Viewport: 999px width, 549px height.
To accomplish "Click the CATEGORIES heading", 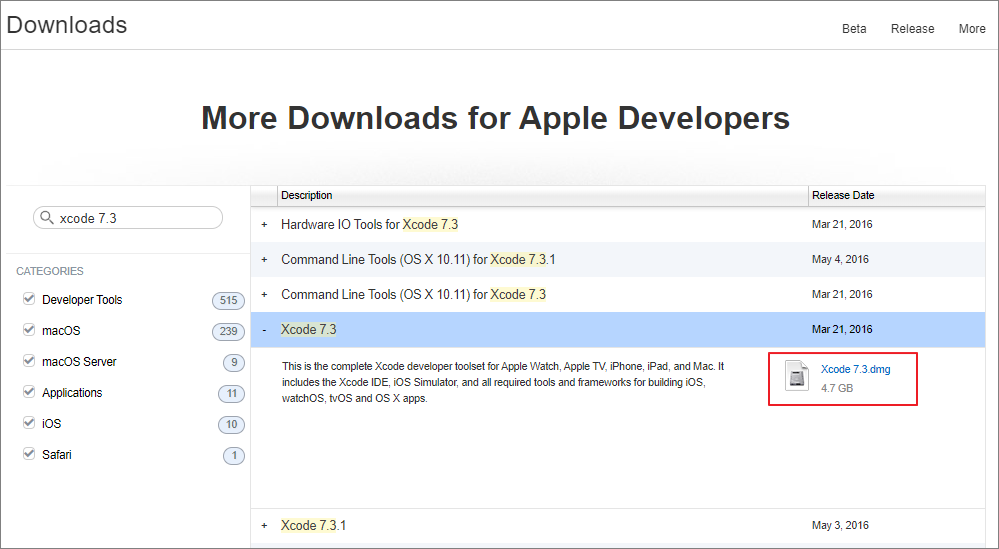I will (50, 271).
